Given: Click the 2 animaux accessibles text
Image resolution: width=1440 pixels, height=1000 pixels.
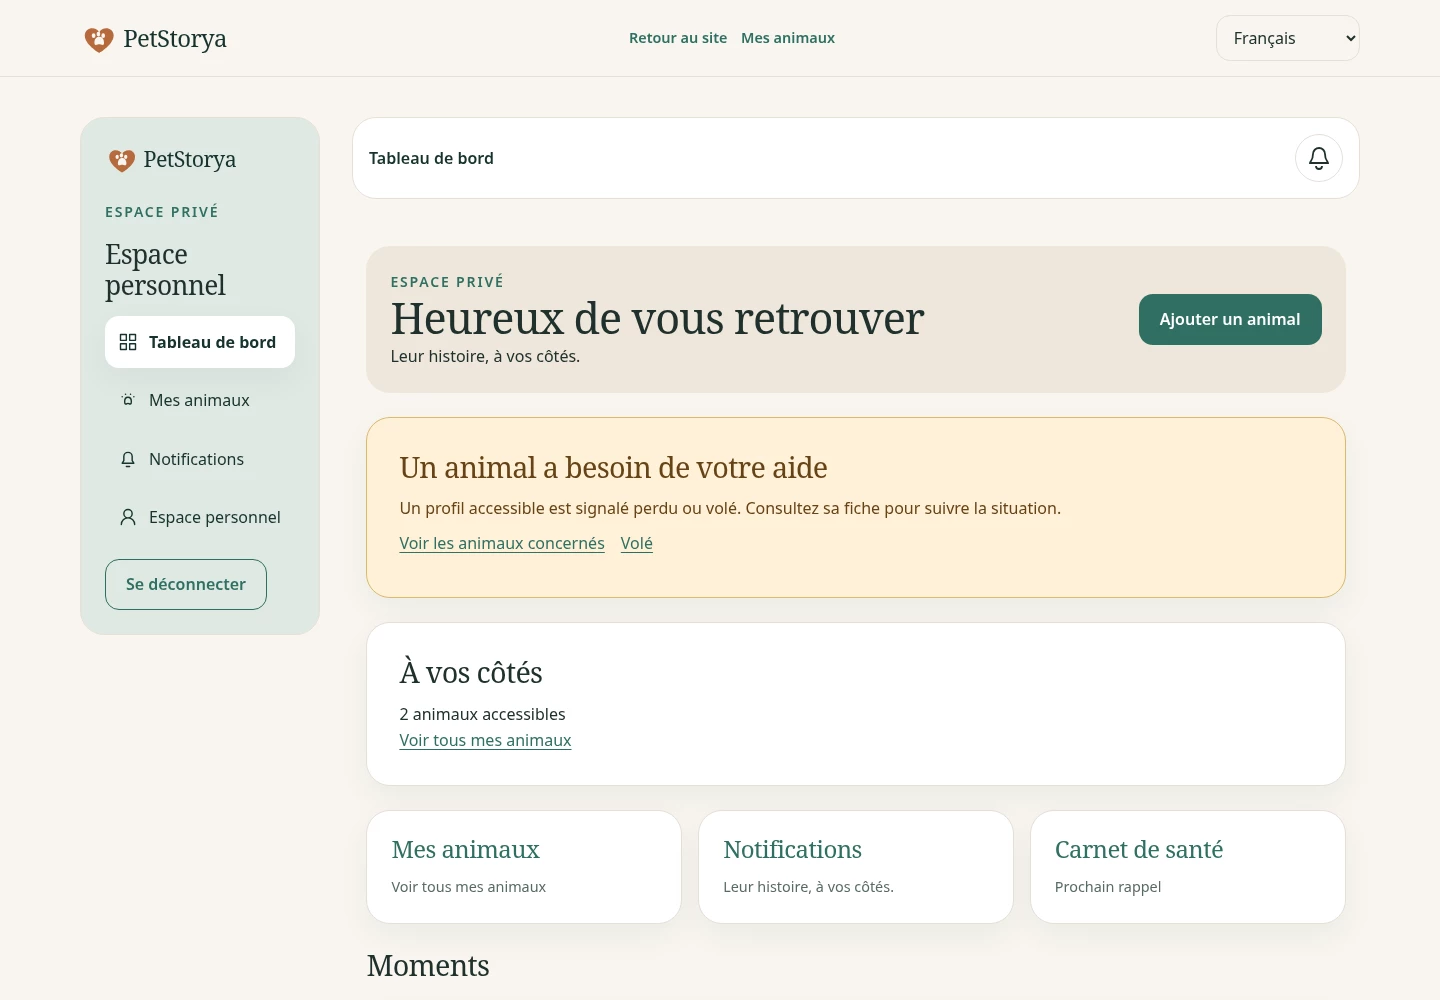Looking at the screenshot, I should (x=482, y=714).
